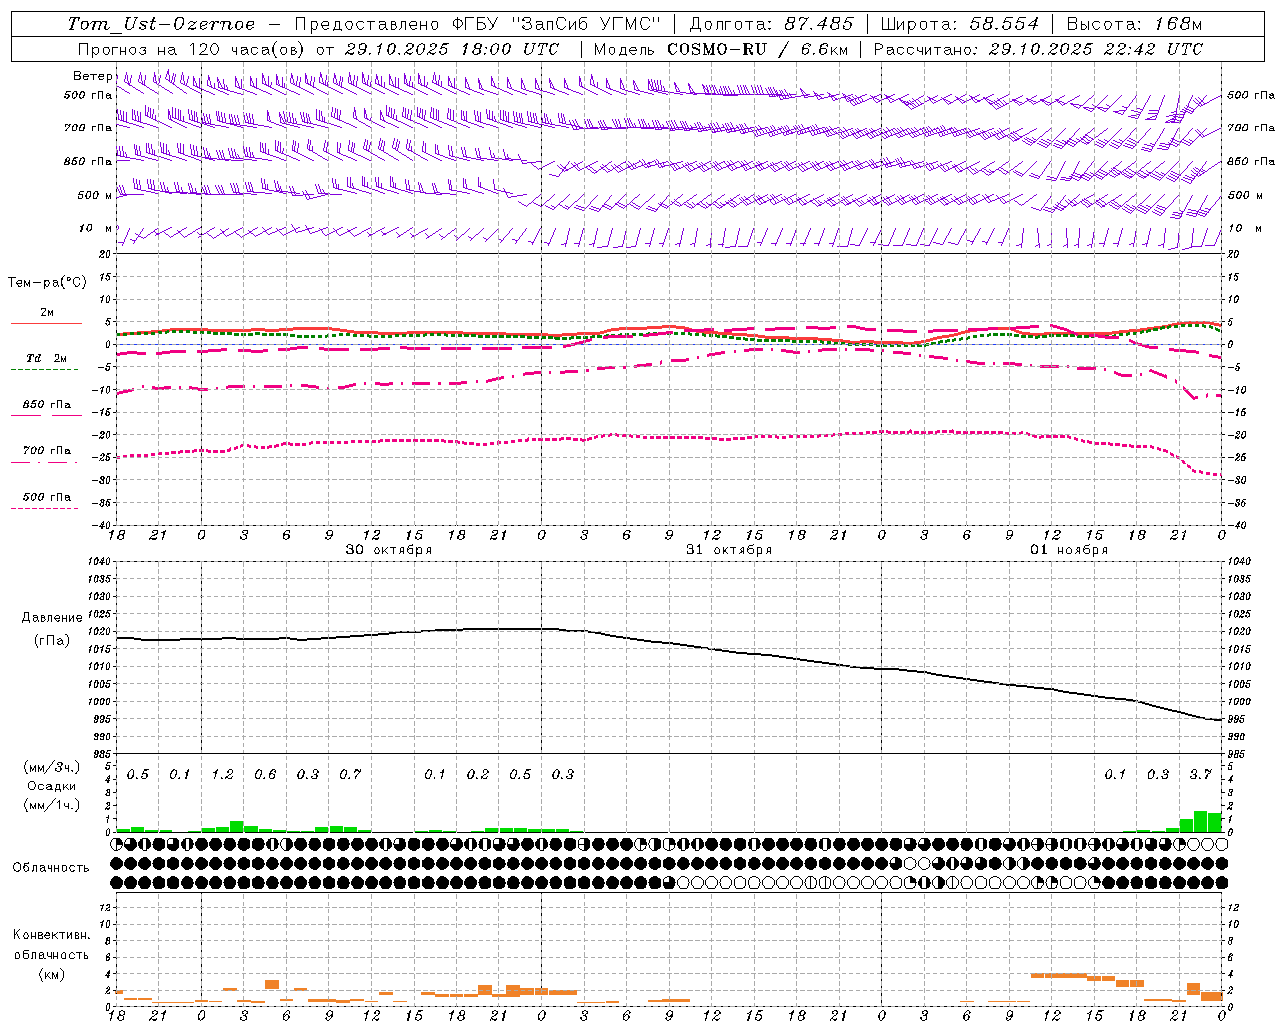Select the 'Широта: 58.554' latitude value
Screen dimensions: 1280x1024
960,24
